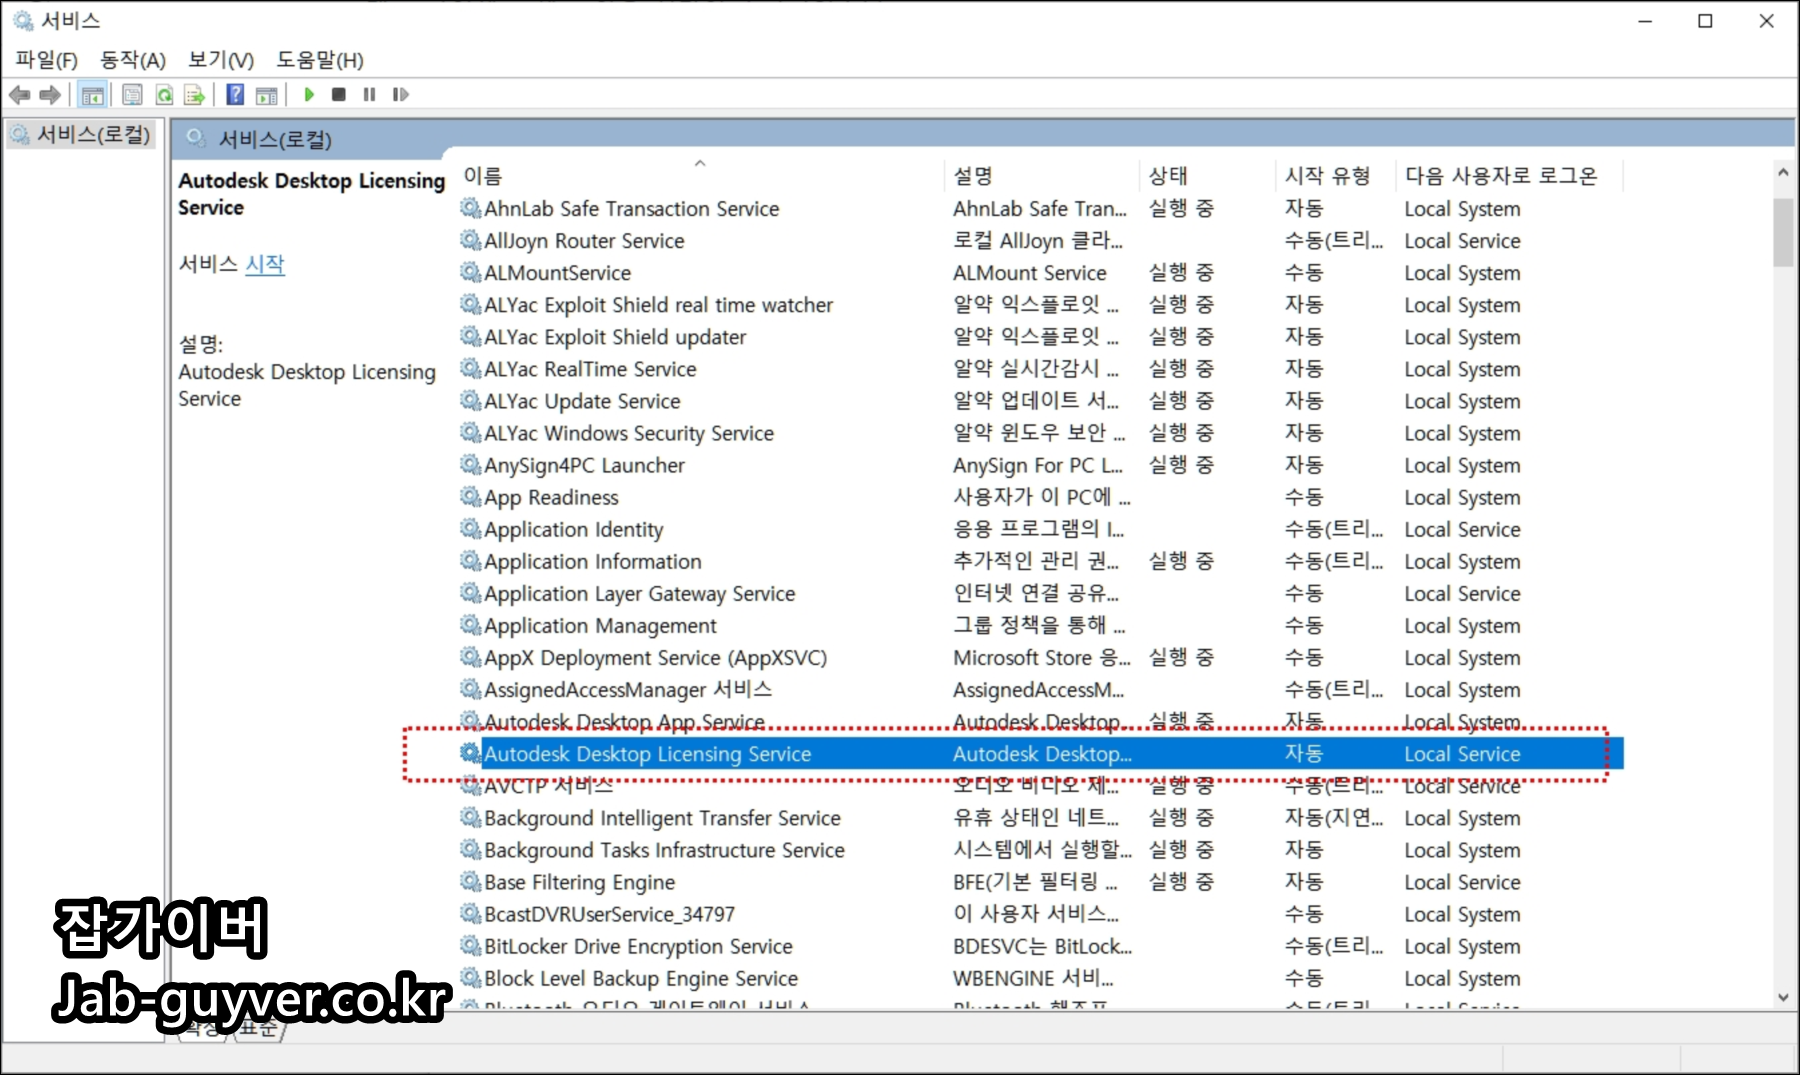The width and height of the screenshot is (1800, 1075).
Task: Click BDESVC는 BitLock... description cell
Action: point(1042,946)
